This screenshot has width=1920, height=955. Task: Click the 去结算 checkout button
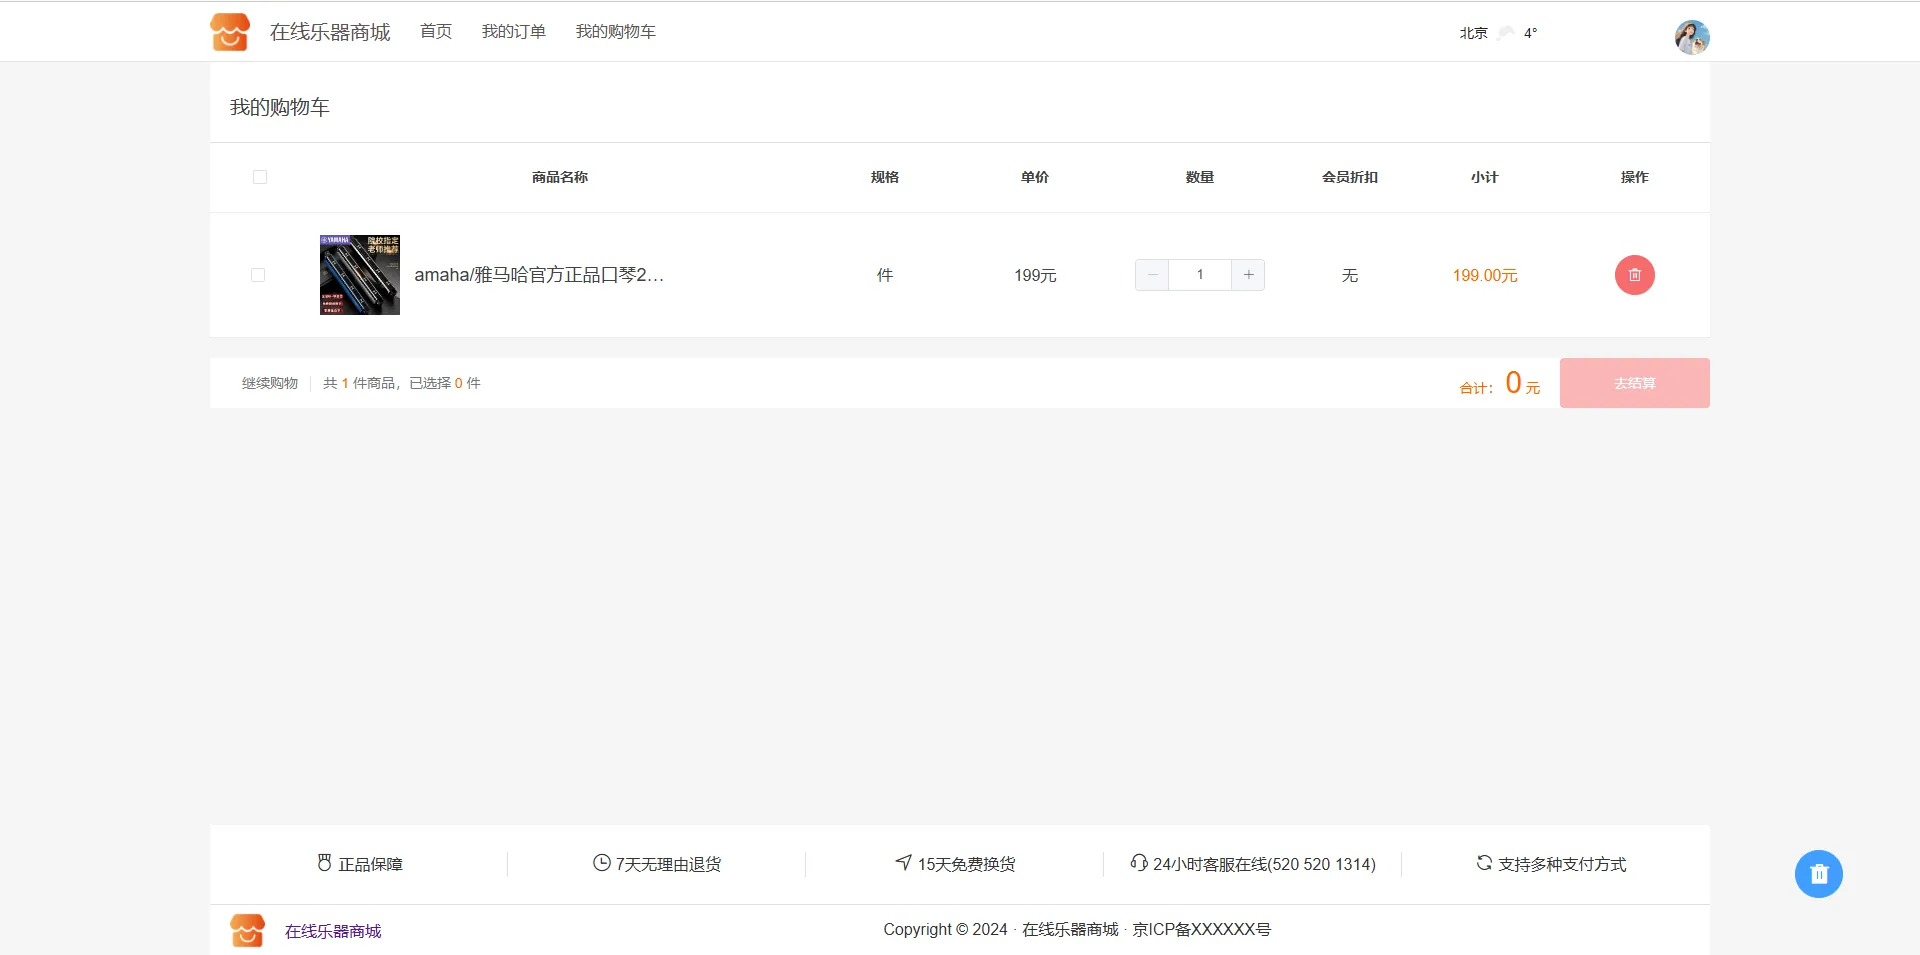click(x=1634, y=383)
